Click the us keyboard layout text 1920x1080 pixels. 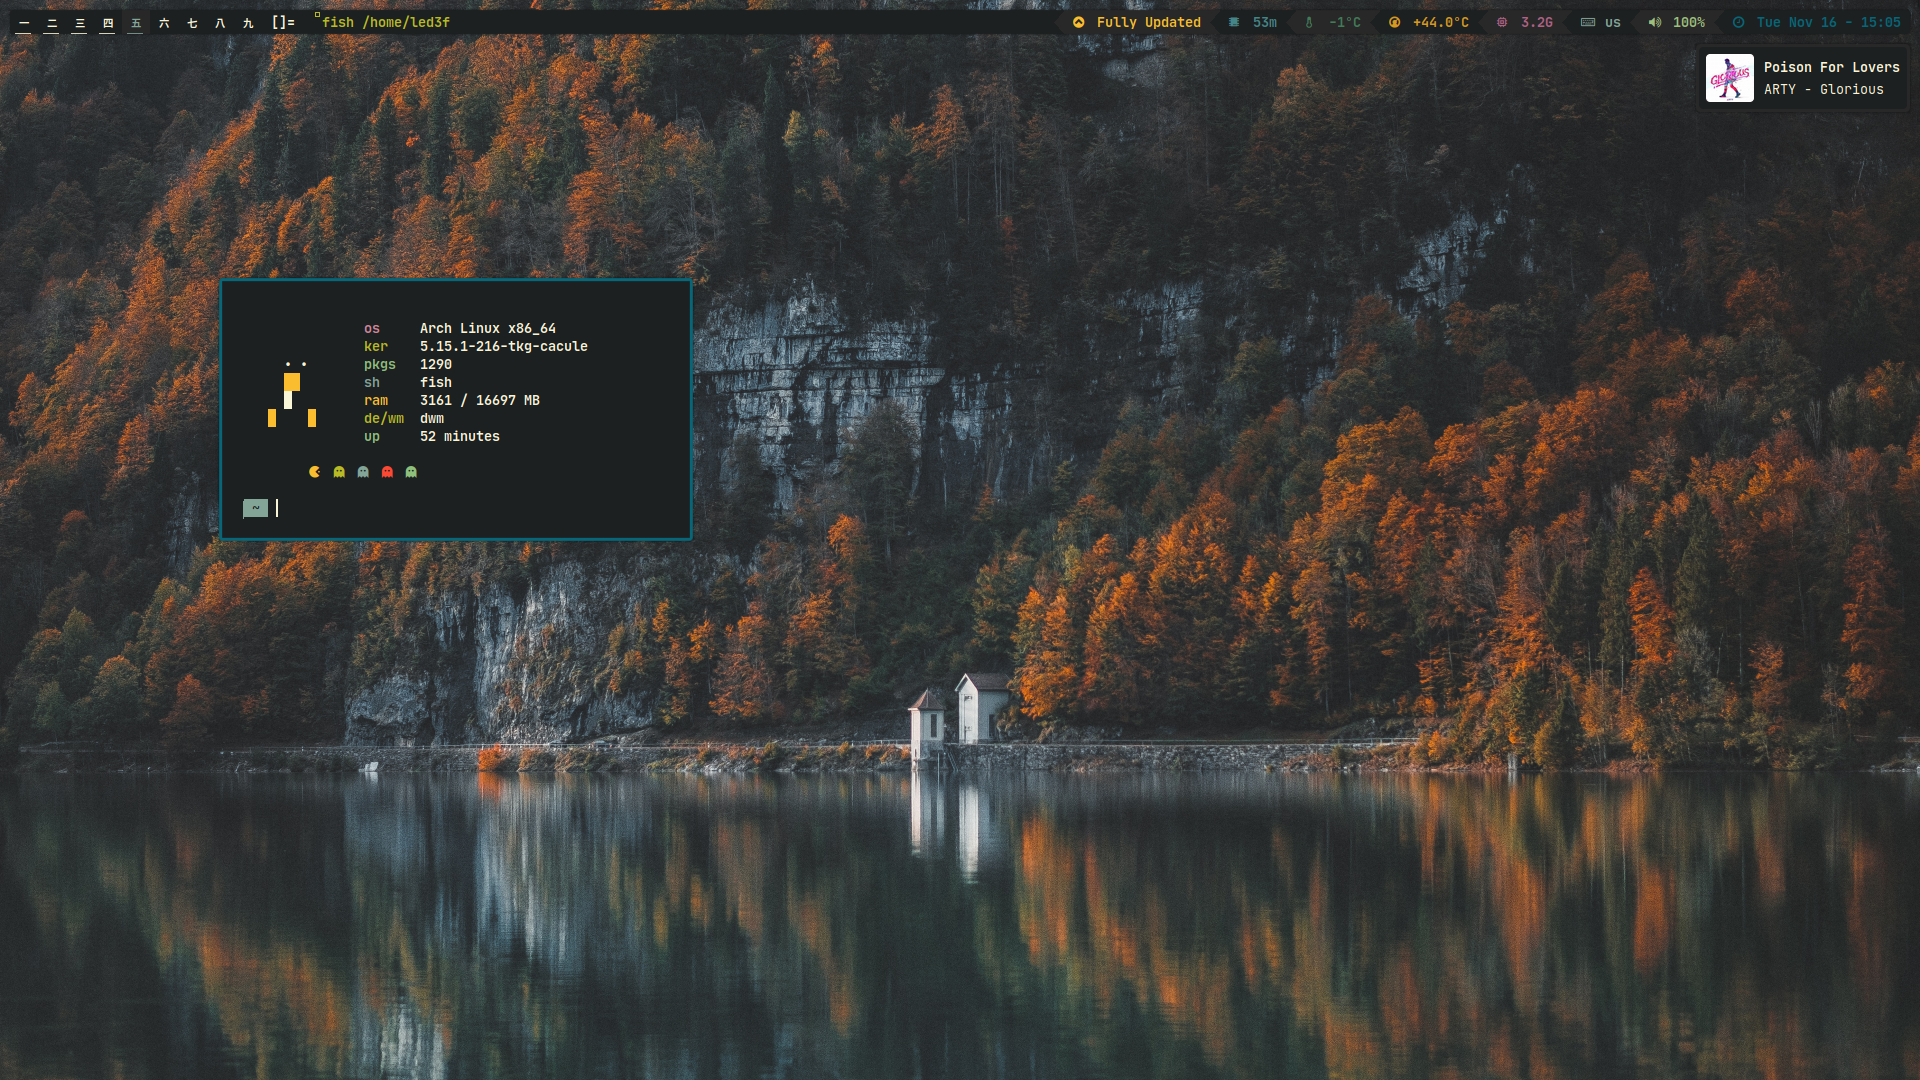(x=1613, y=22)
